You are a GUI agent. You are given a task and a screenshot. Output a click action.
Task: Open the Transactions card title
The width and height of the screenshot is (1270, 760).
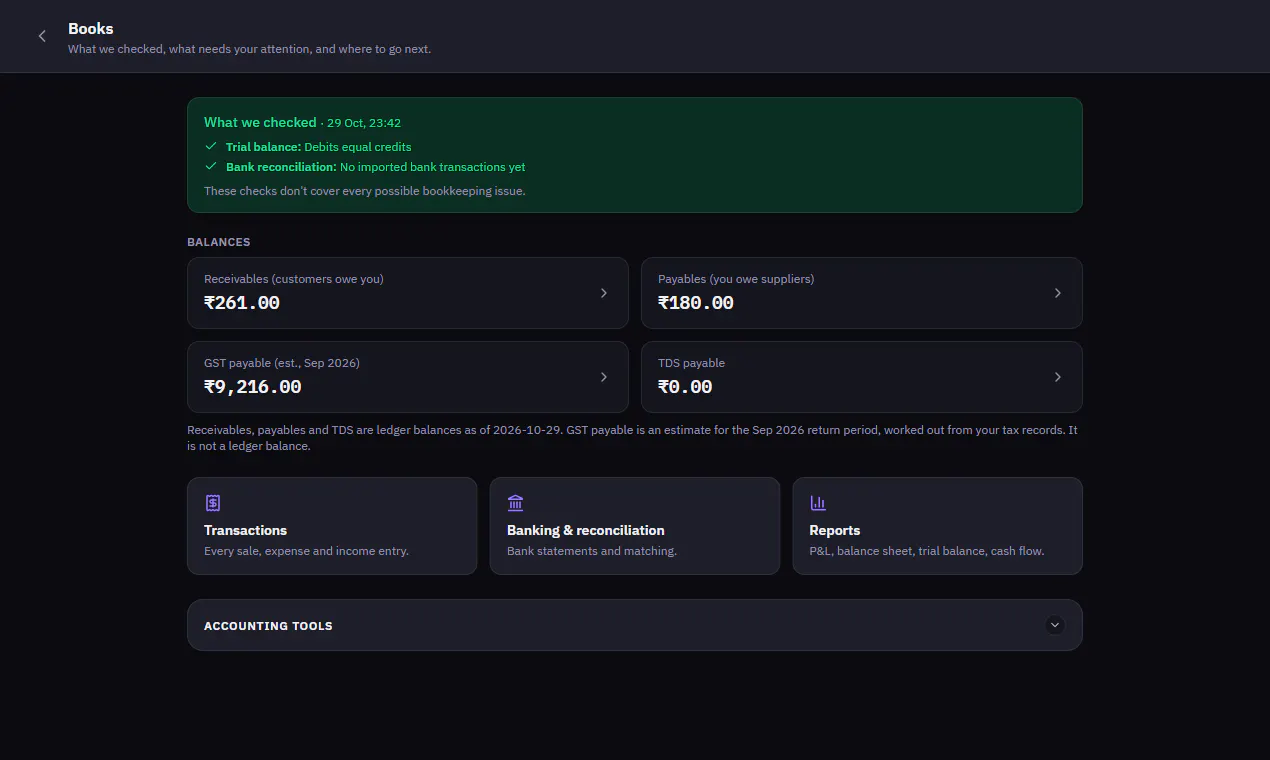245,530
